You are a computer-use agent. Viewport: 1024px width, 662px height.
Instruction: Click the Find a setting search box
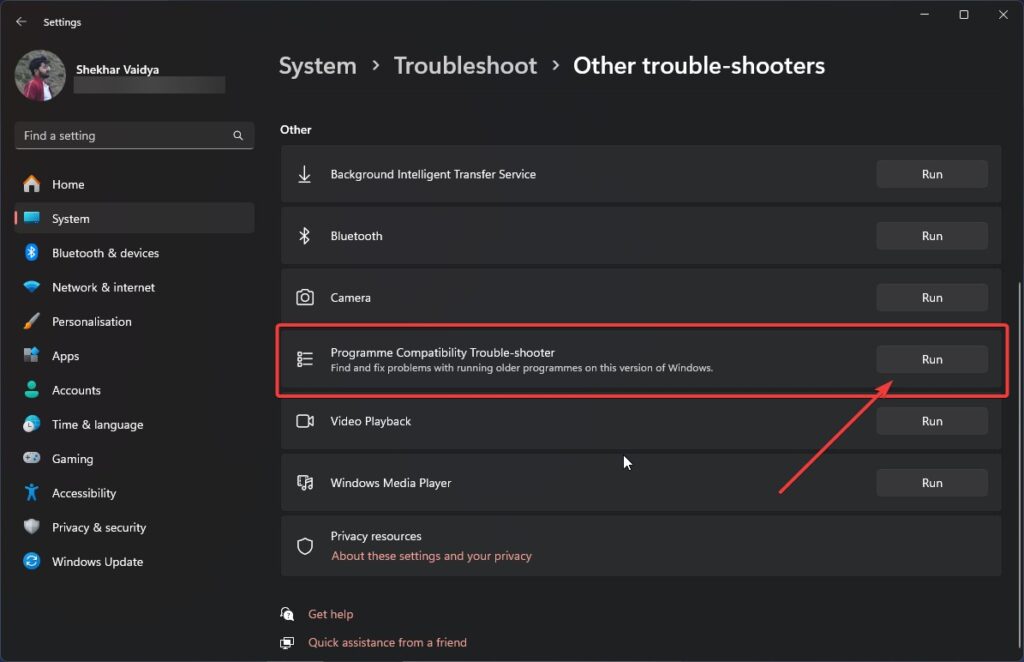(134, 135)
